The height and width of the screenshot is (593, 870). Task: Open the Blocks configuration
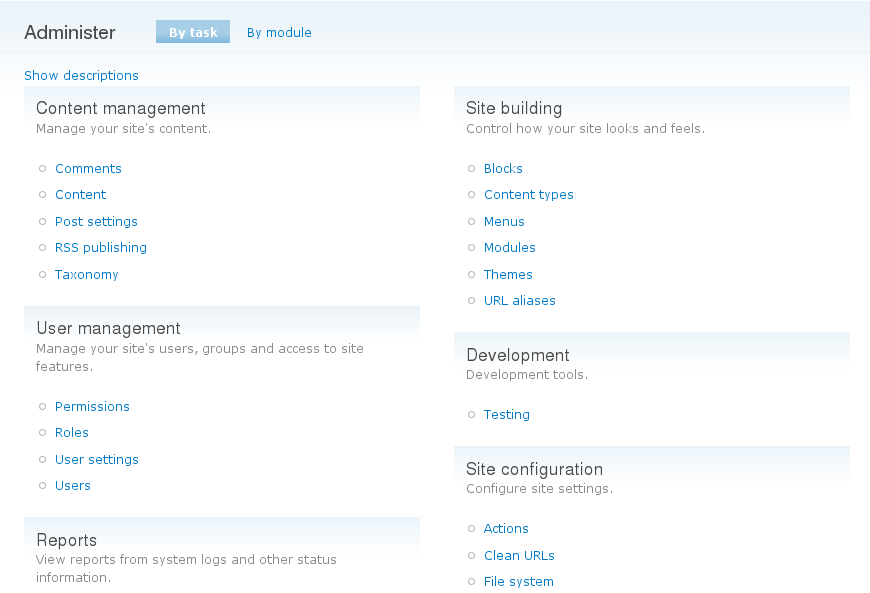(503, 168)
